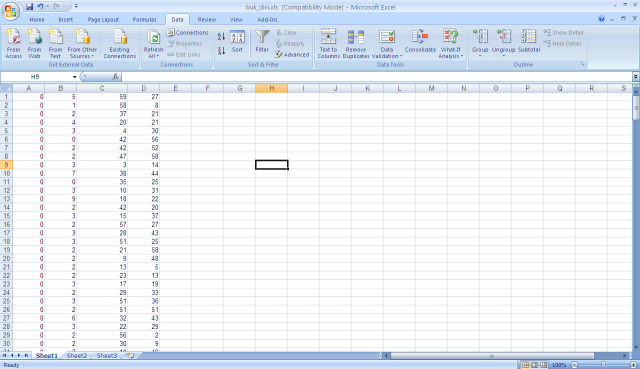Click the From Web import icon
This screenshot has width=640, height=369.
pos(35,43)
